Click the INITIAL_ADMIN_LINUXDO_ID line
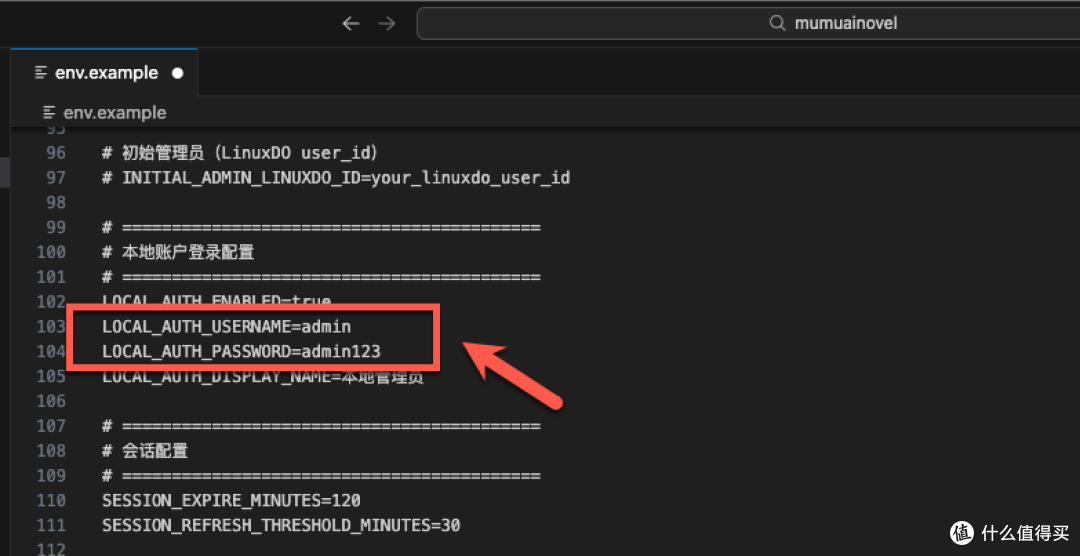Screen dimensions: 1080x556 pyautogui.click(x=336, y=178)
